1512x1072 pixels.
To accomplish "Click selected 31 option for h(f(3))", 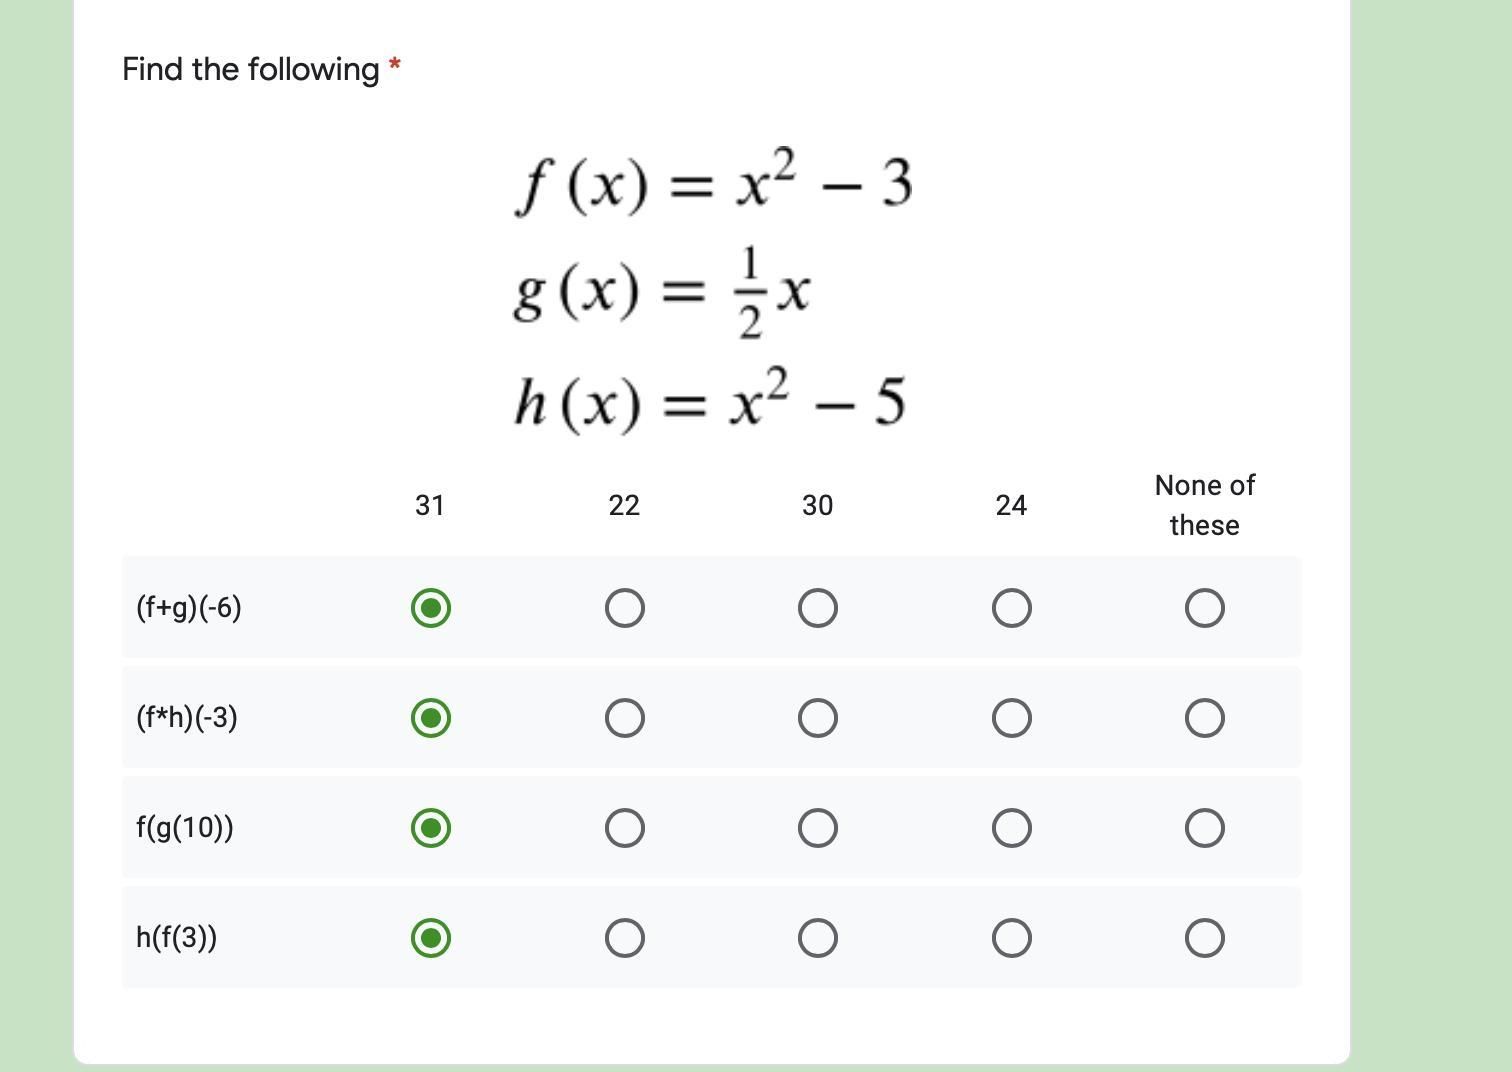I will (430, 938).
